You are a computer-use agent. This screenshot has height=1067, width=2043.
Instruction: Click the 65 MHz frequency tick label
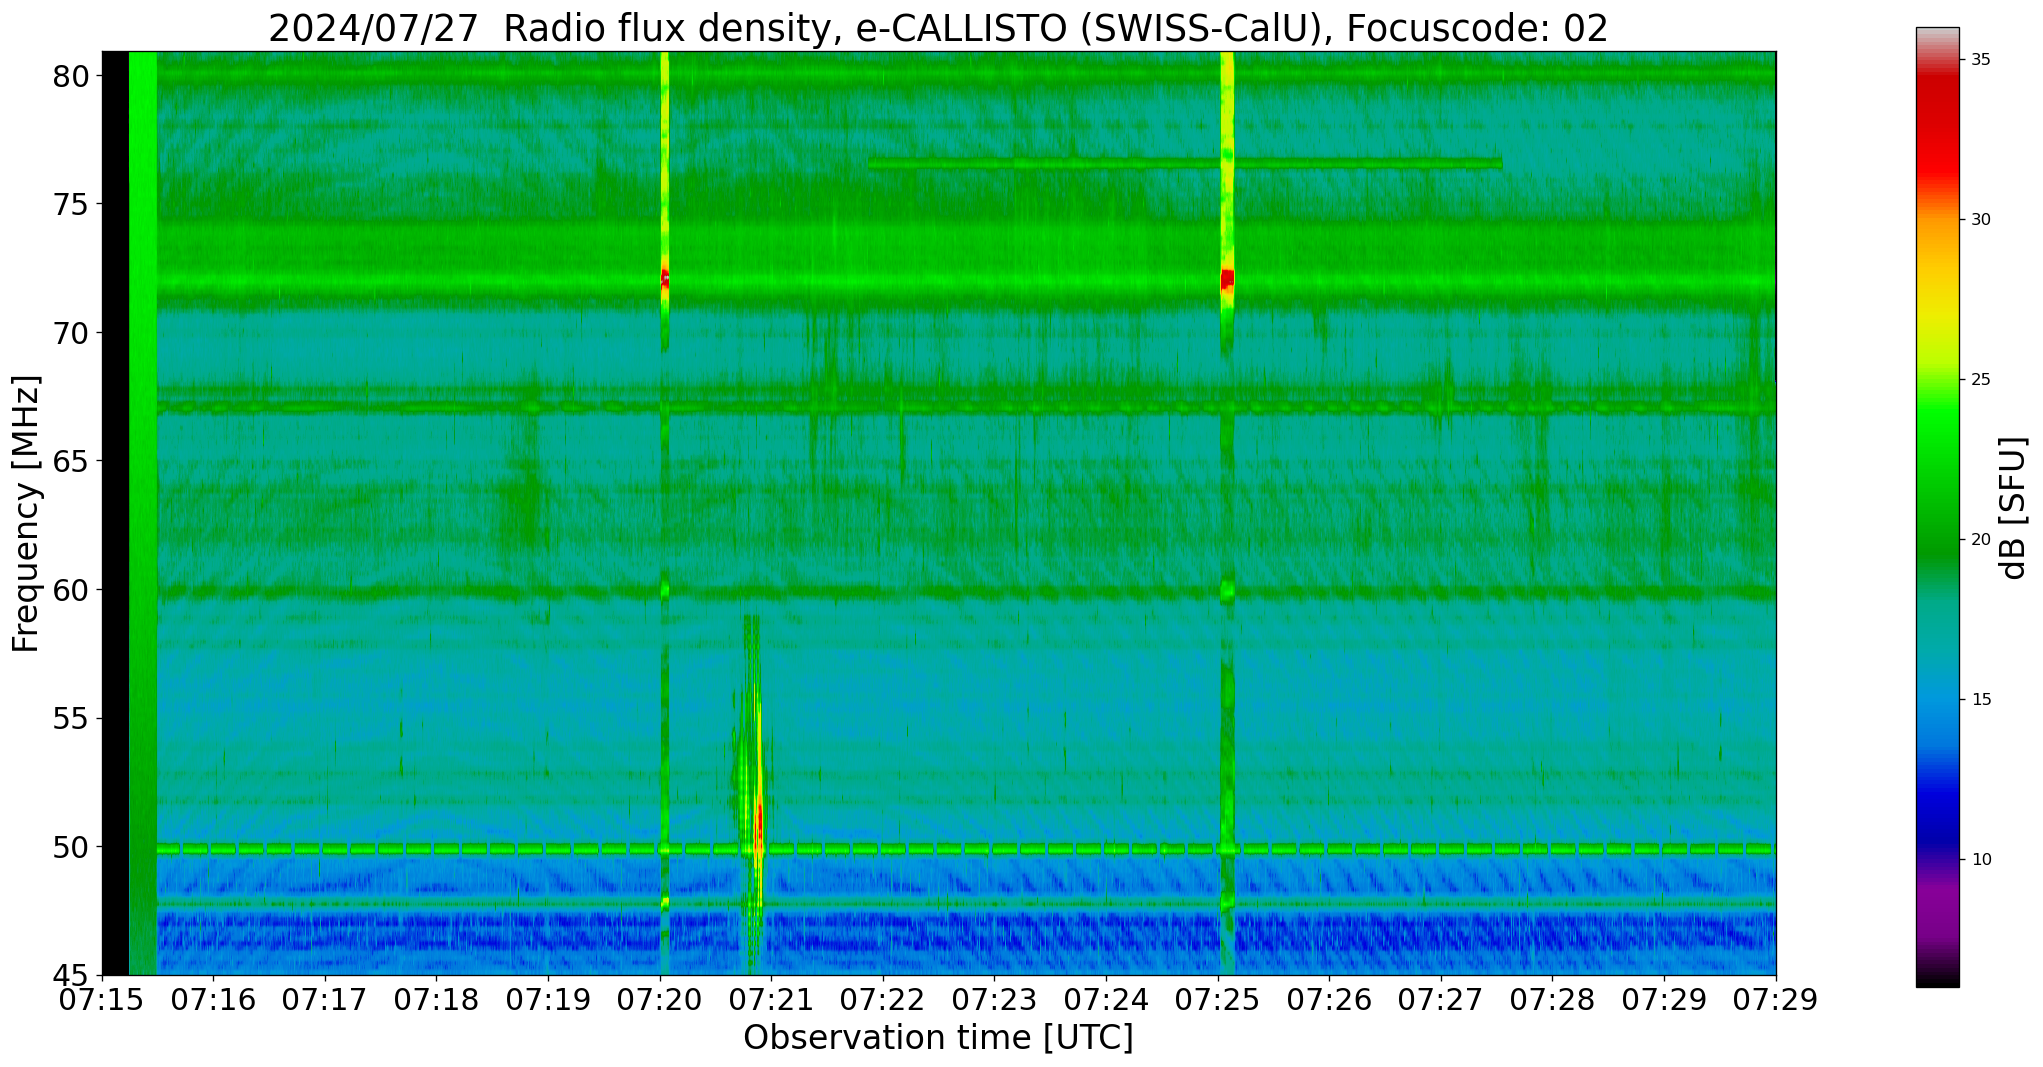[x=71, y=461]
